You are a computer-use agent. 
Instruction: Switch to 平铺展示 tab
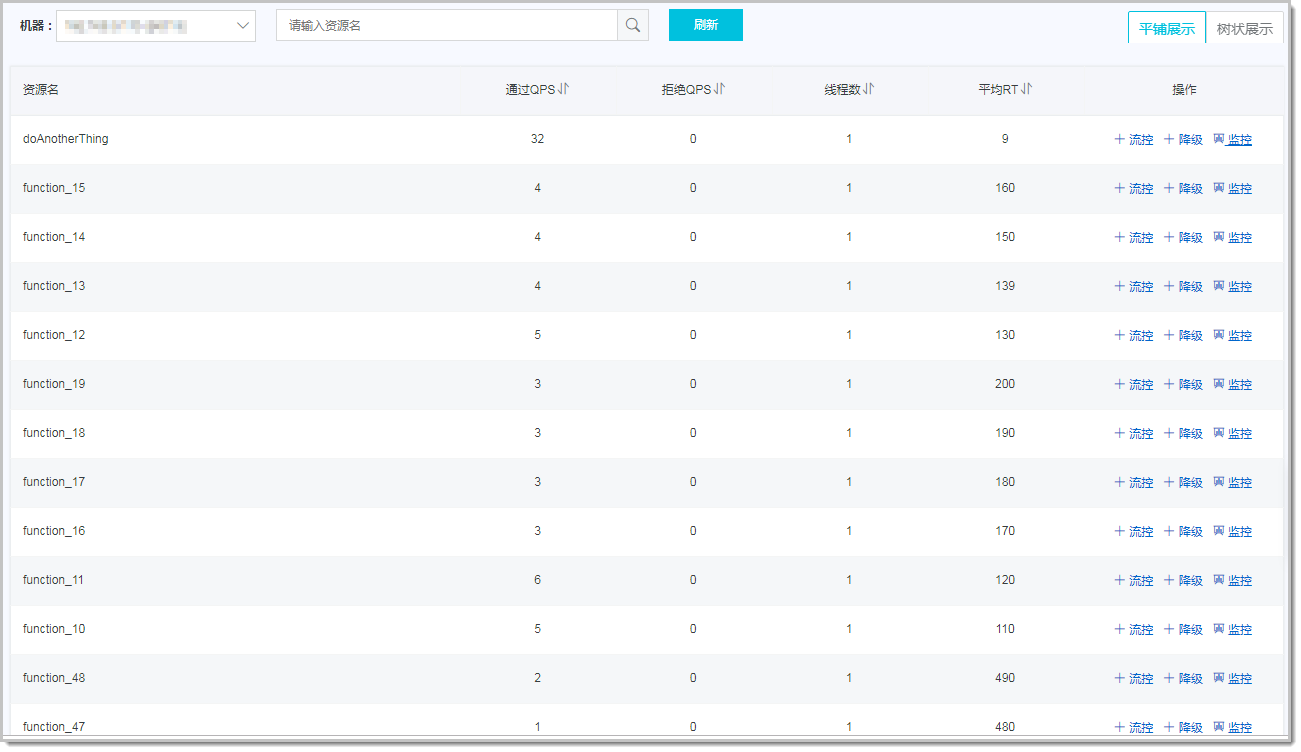click(1167, 28)
